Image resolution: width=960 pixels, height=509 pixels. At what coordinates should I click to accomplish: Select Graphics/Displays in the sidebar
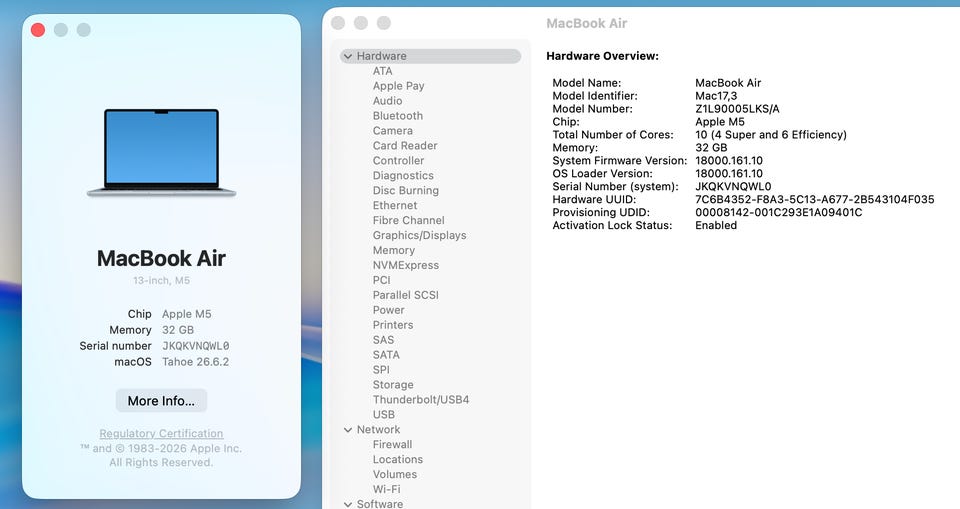[419, 235]
